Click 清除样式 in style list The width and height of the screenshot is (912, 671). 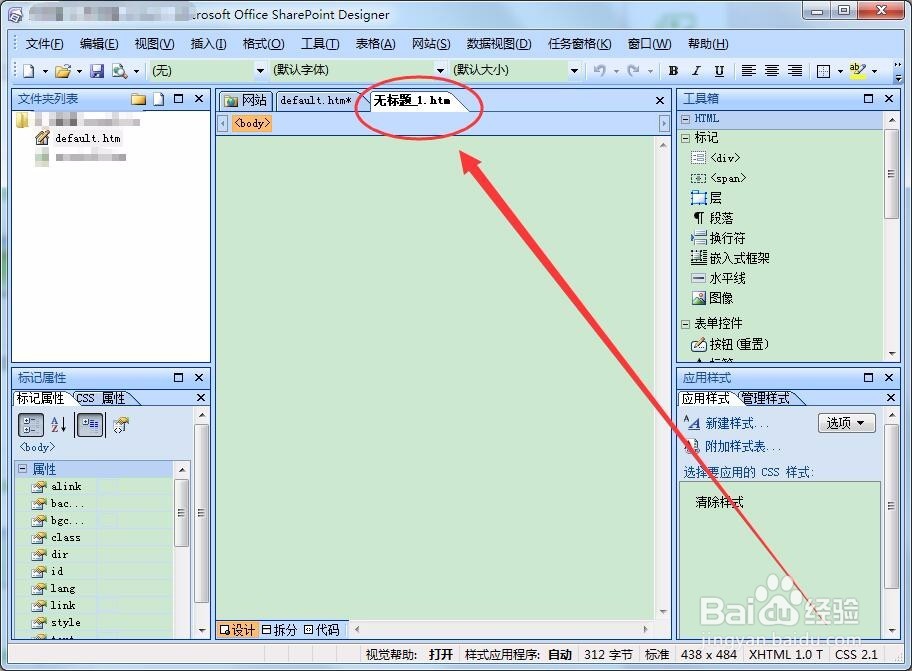click(719, 502)
